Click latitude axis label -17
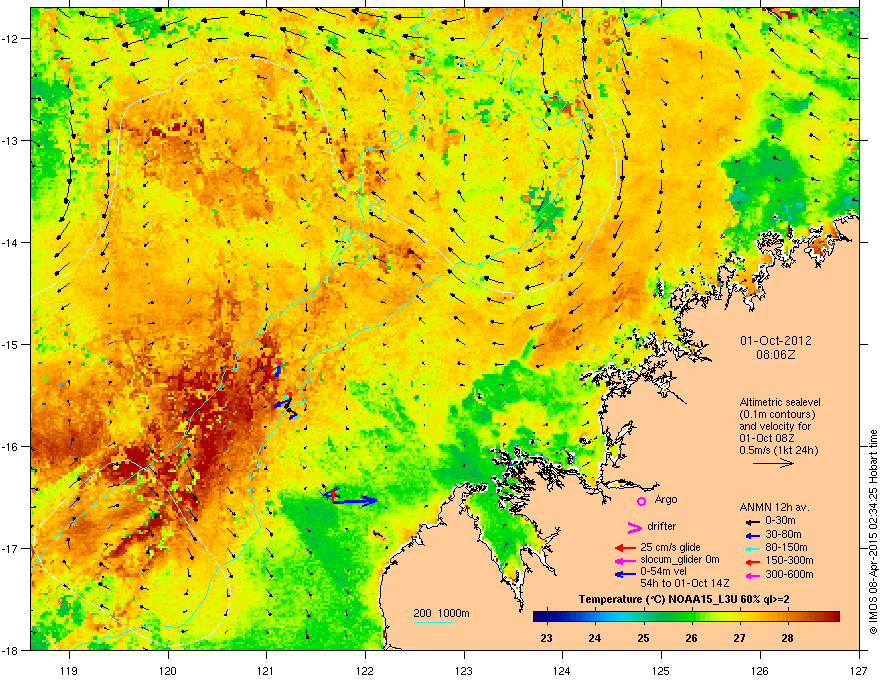 (11, 548)
